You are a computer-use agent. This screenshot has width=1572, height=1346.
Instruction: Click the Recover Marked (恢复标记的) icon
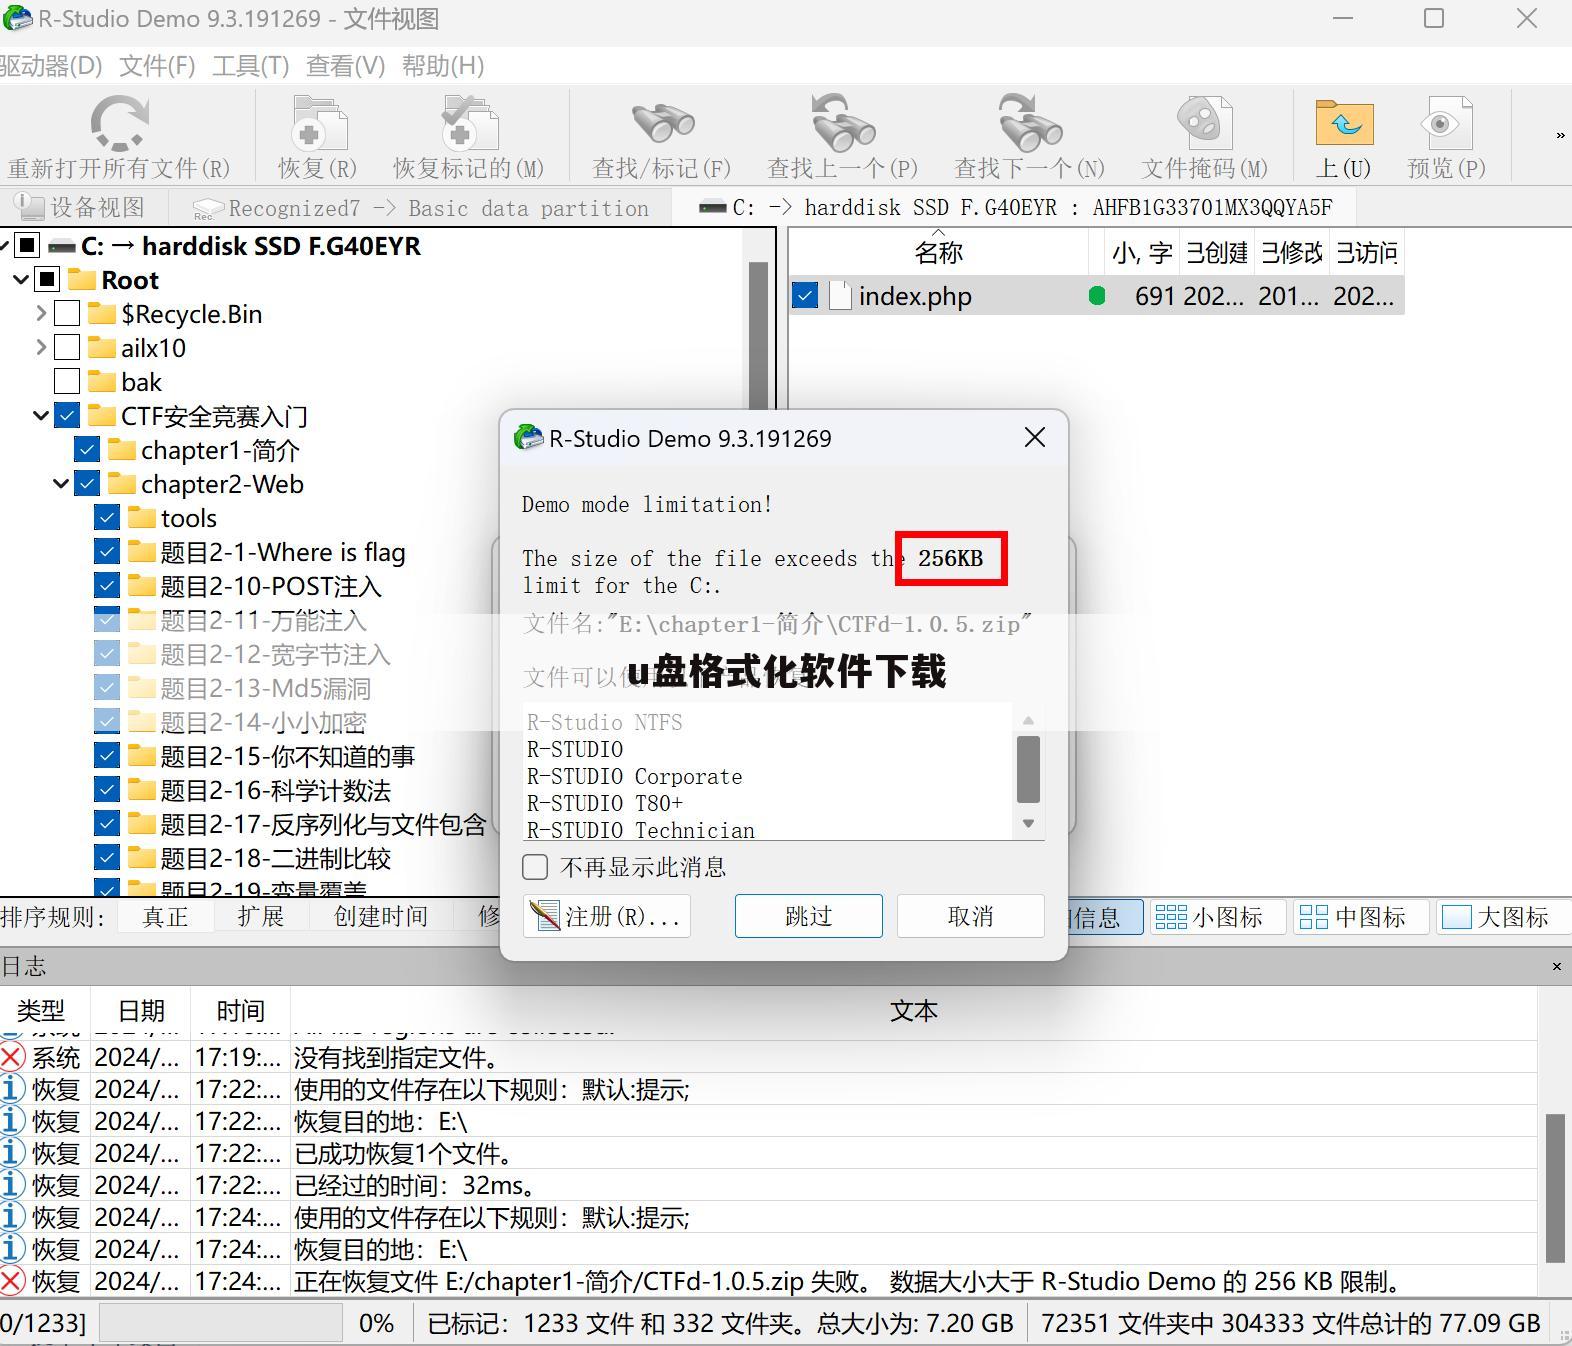tap(468, 123)
